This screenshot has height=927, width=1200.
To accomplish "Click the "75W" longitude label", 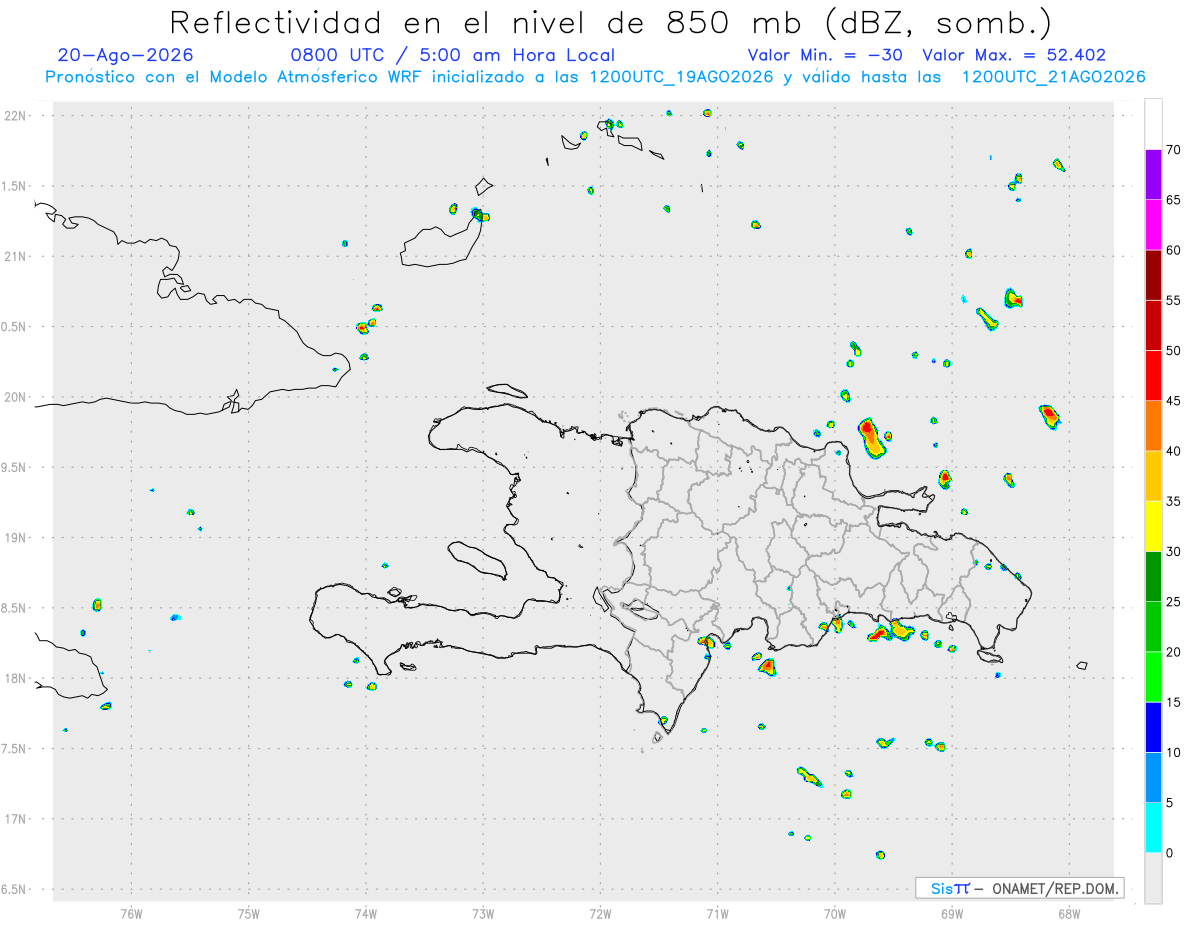I will (249, 913).
